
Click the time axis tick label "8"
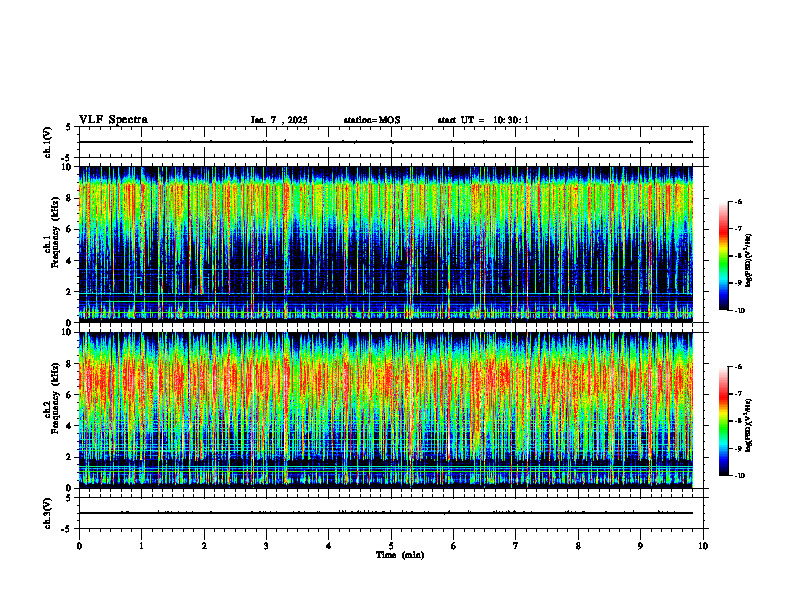pyautogui.click(x=578, y=546)
